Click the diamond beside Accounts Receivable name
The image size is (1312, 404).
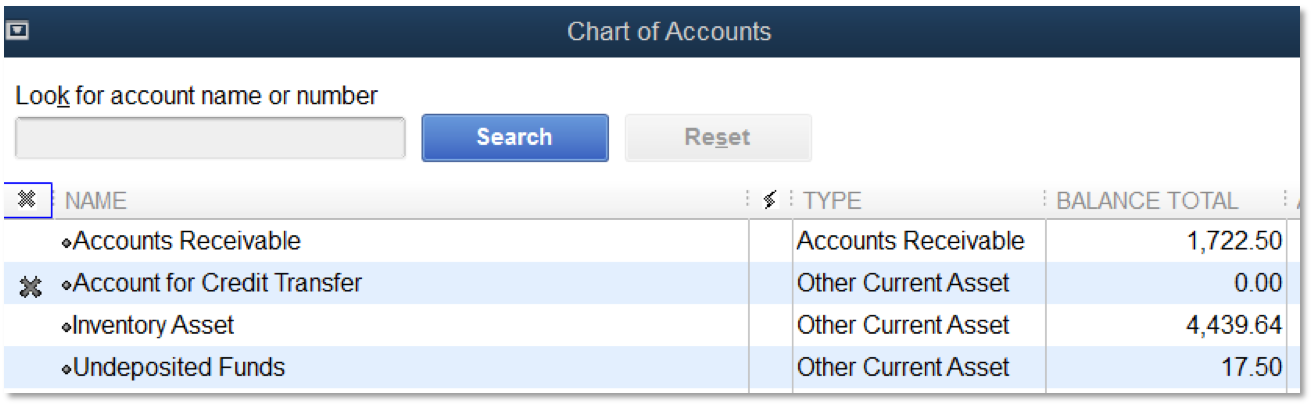pyautogui.click(x=67, y=243)
